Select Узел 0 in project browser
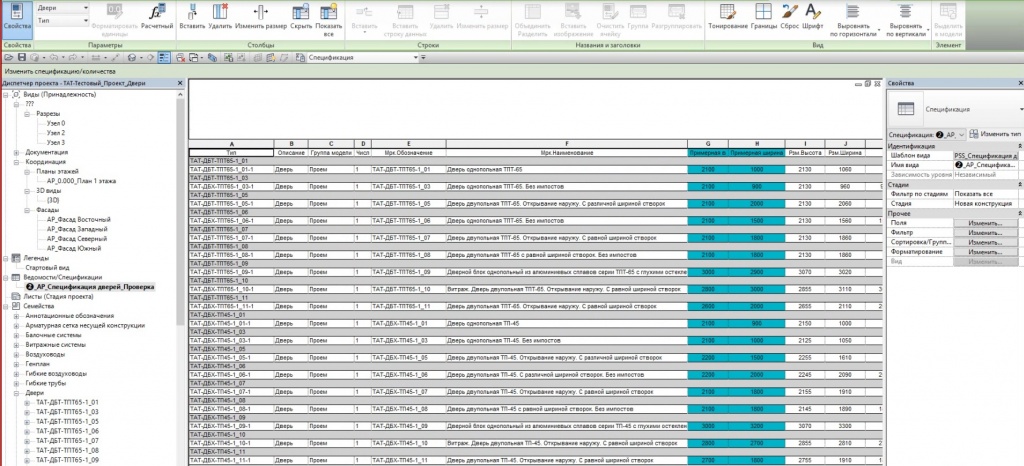1024x466 pixels. (56, 123)
